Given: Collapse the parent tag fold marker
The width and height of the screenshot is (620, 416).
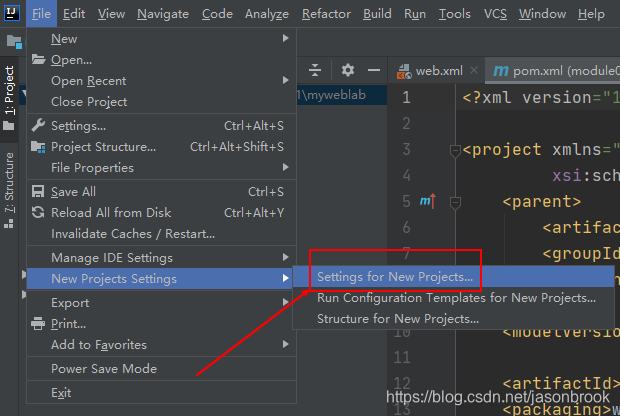Looking at the screenshot, I should point(455,202).
